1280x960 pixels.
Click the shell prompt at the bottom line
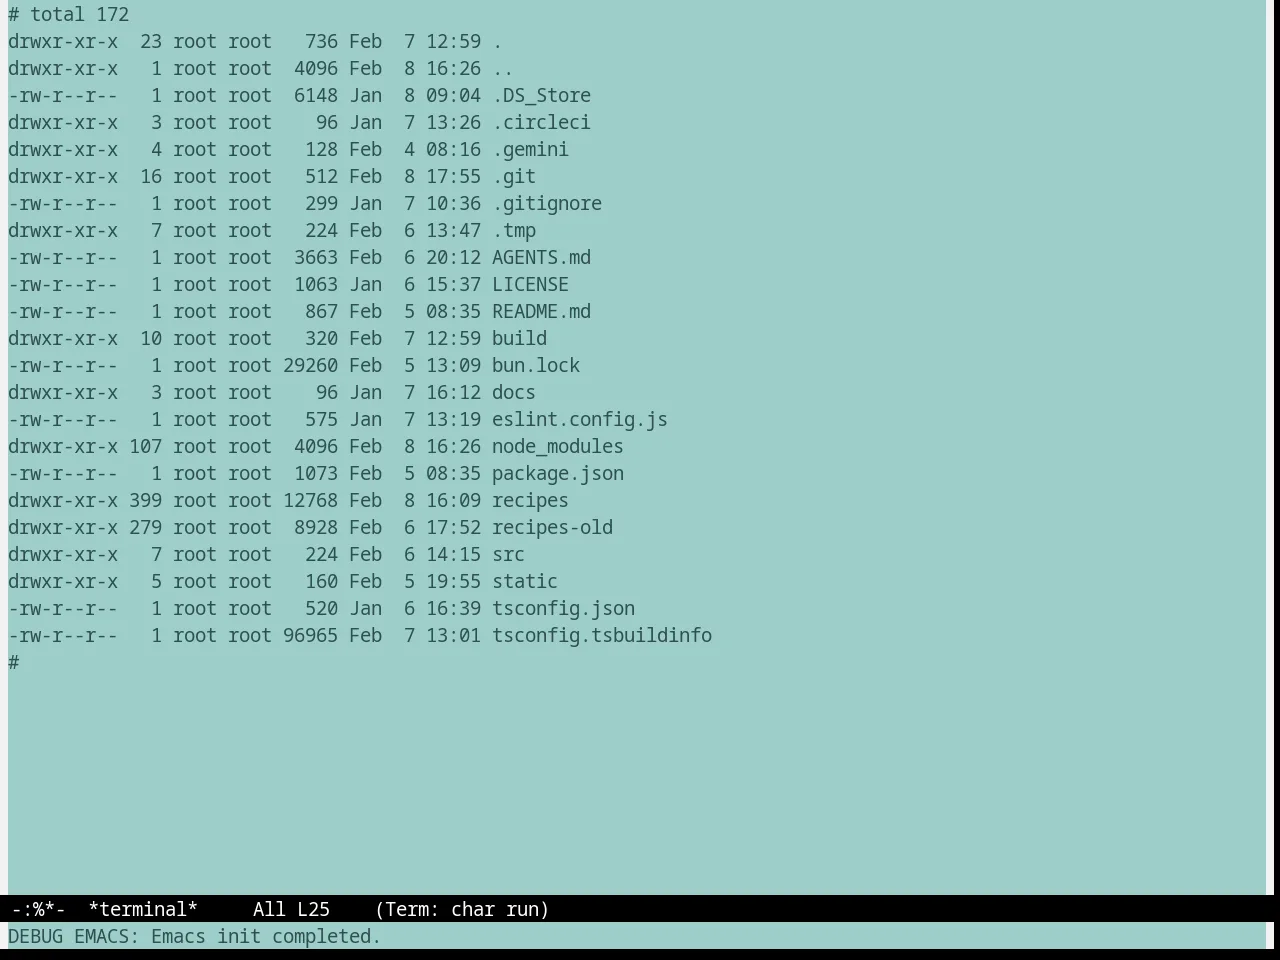(x=14, y=662)
